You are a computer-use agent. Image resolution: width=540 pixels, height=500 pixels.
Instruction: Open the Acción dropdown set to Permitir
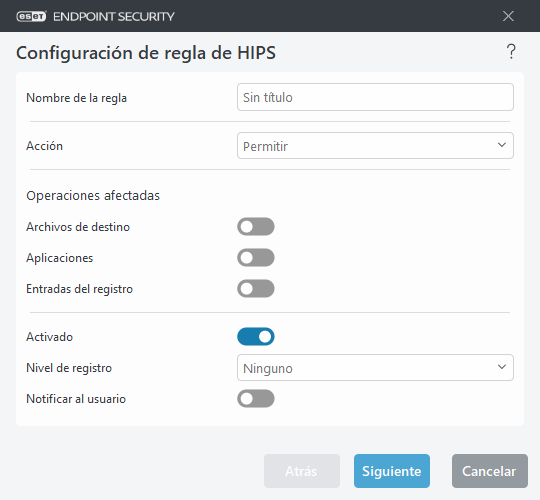375,146
